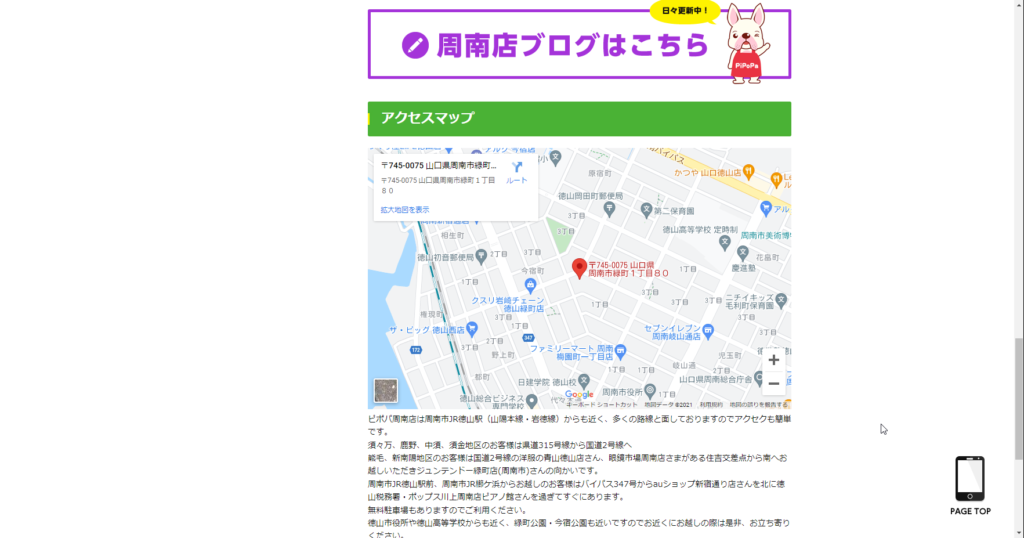Select the 徳山総合ビジネス専門学校 marker
Image resolution: width=1024 pixels, height=538 pixels.
pos(532,400)
